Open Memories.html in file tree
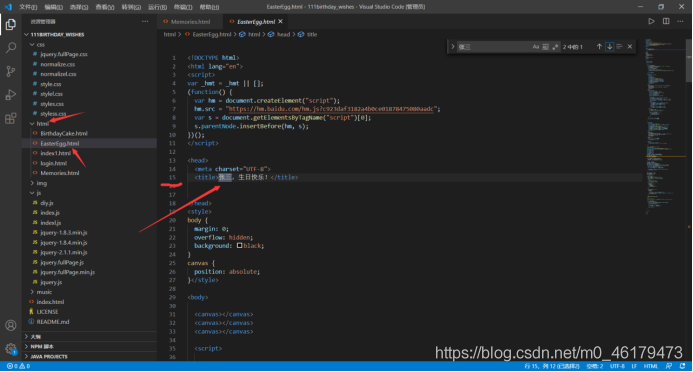The image size is (693, 372). tap(60, 173)
